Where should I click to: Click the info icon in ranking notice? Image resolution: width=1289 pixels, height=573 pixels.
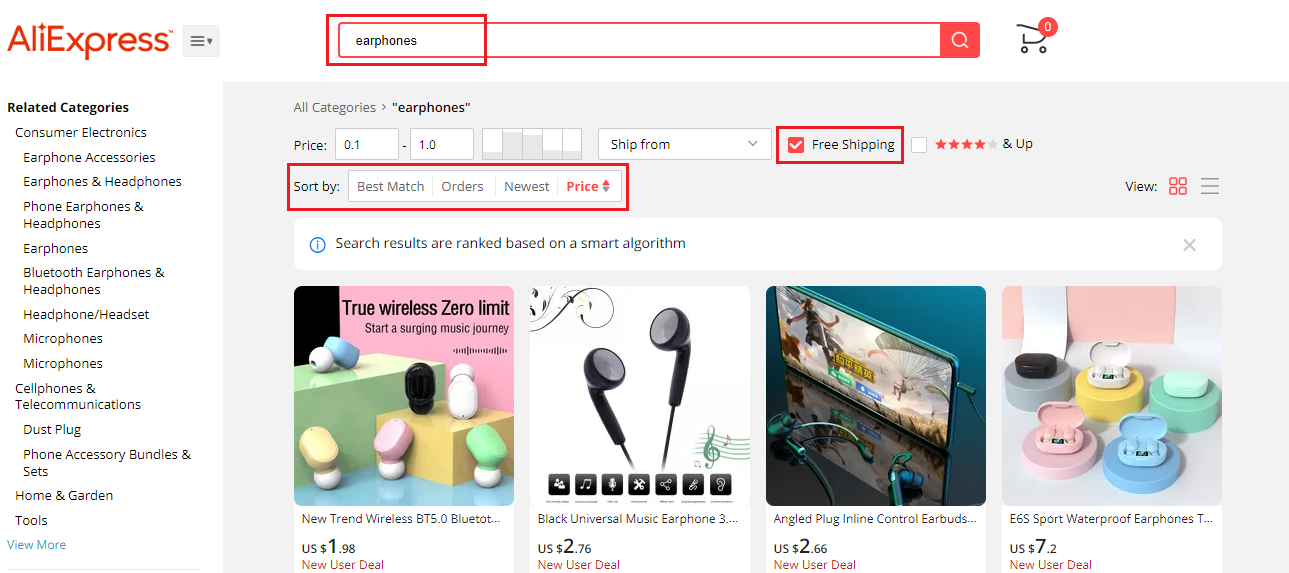click(318, 244)
